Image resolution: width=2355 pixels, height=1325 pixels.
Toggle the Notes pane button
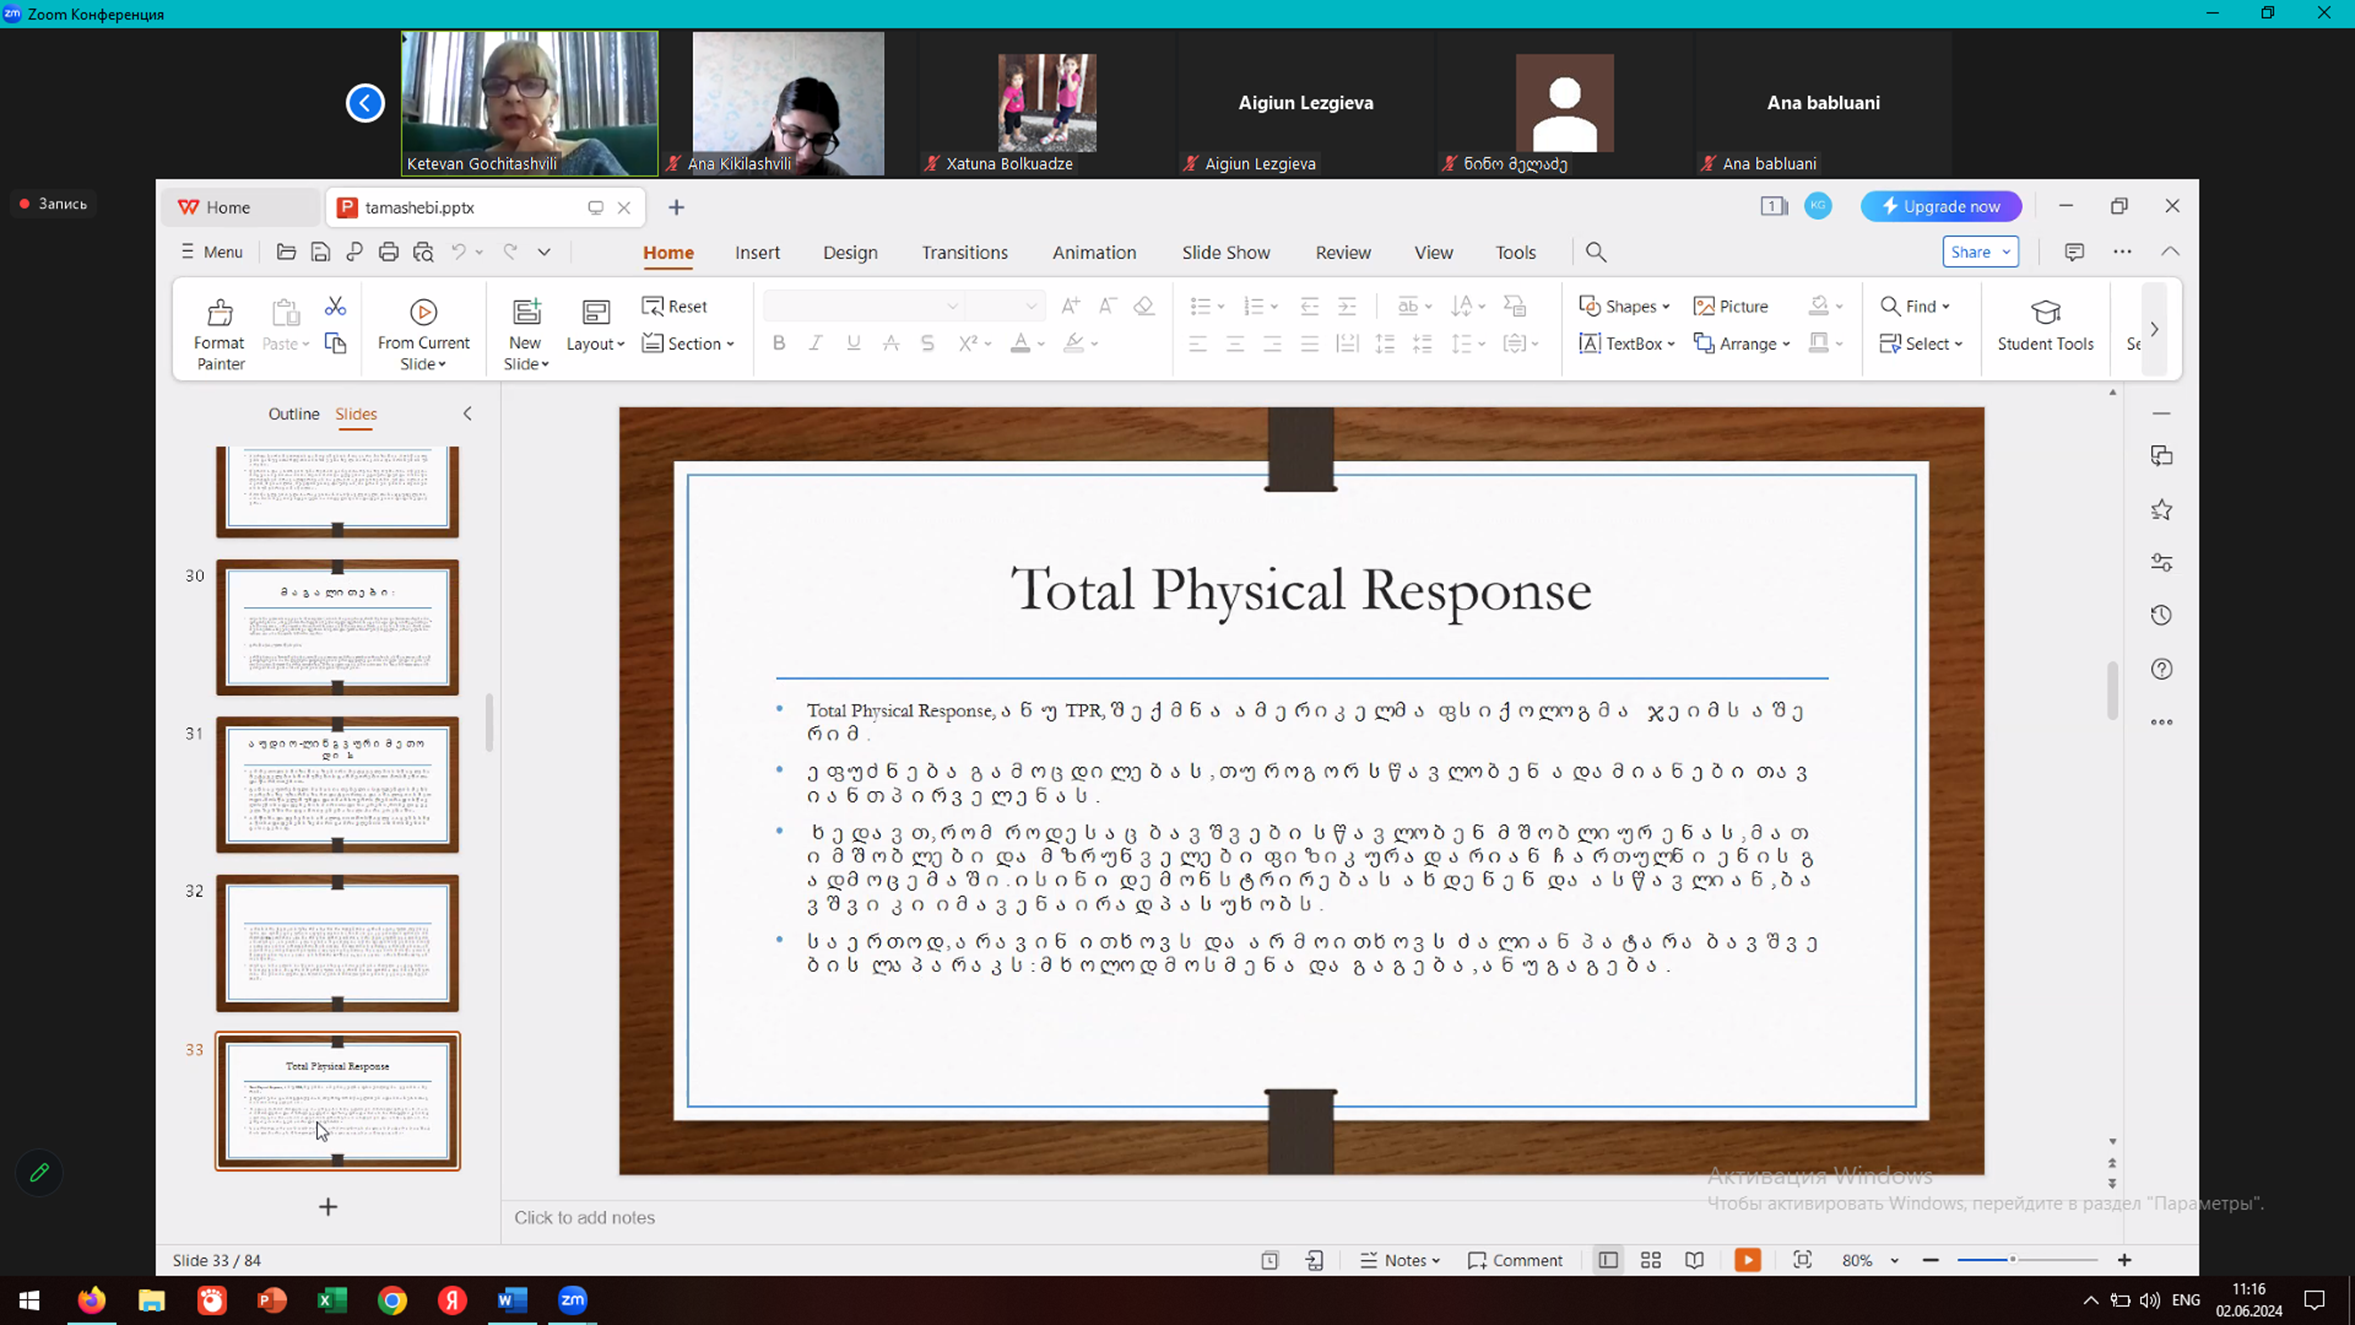click(x=1400, y=1260)
